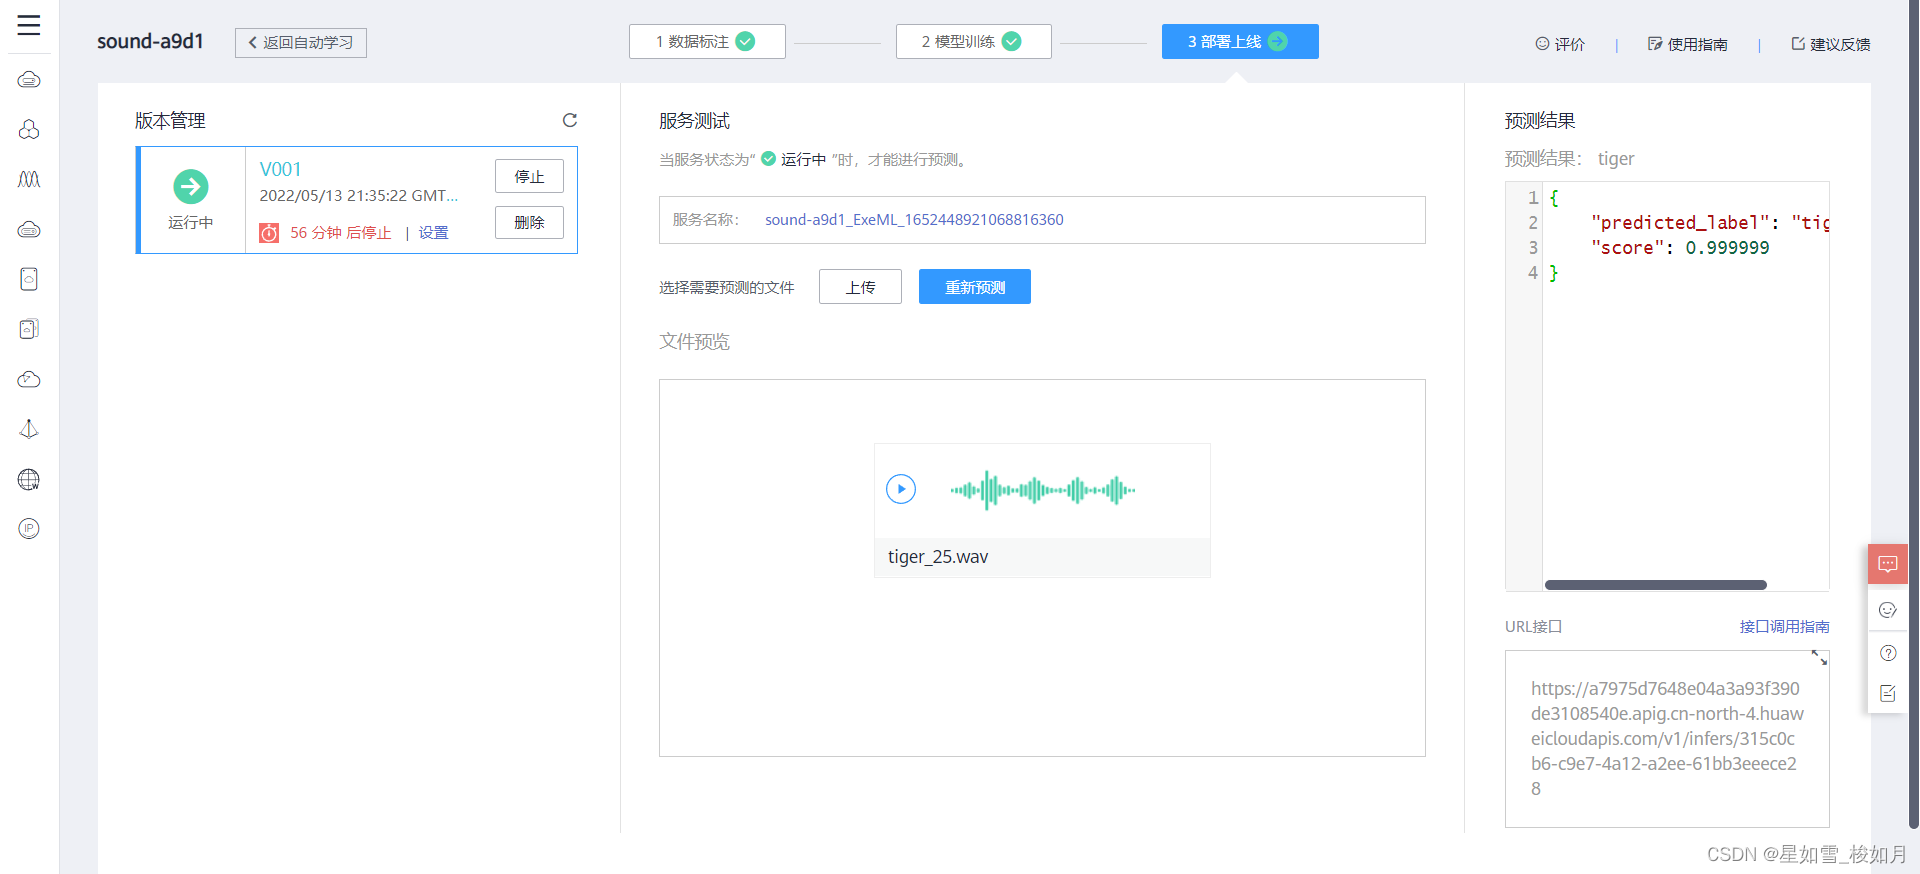The image size is (1920, 874).
Task: Stop the V001 service
Action: 529,176
